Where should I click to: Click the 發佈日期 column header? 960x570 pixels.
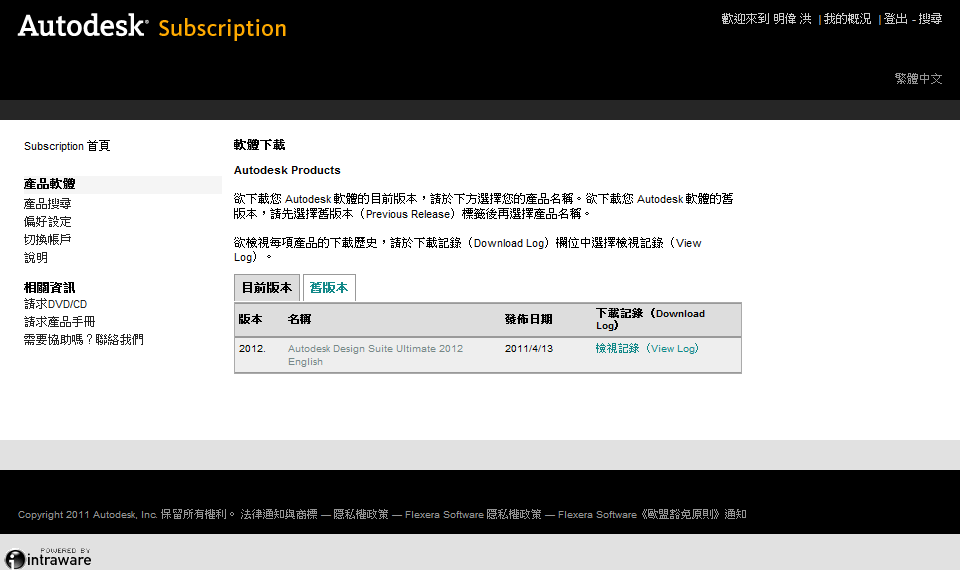528,319
